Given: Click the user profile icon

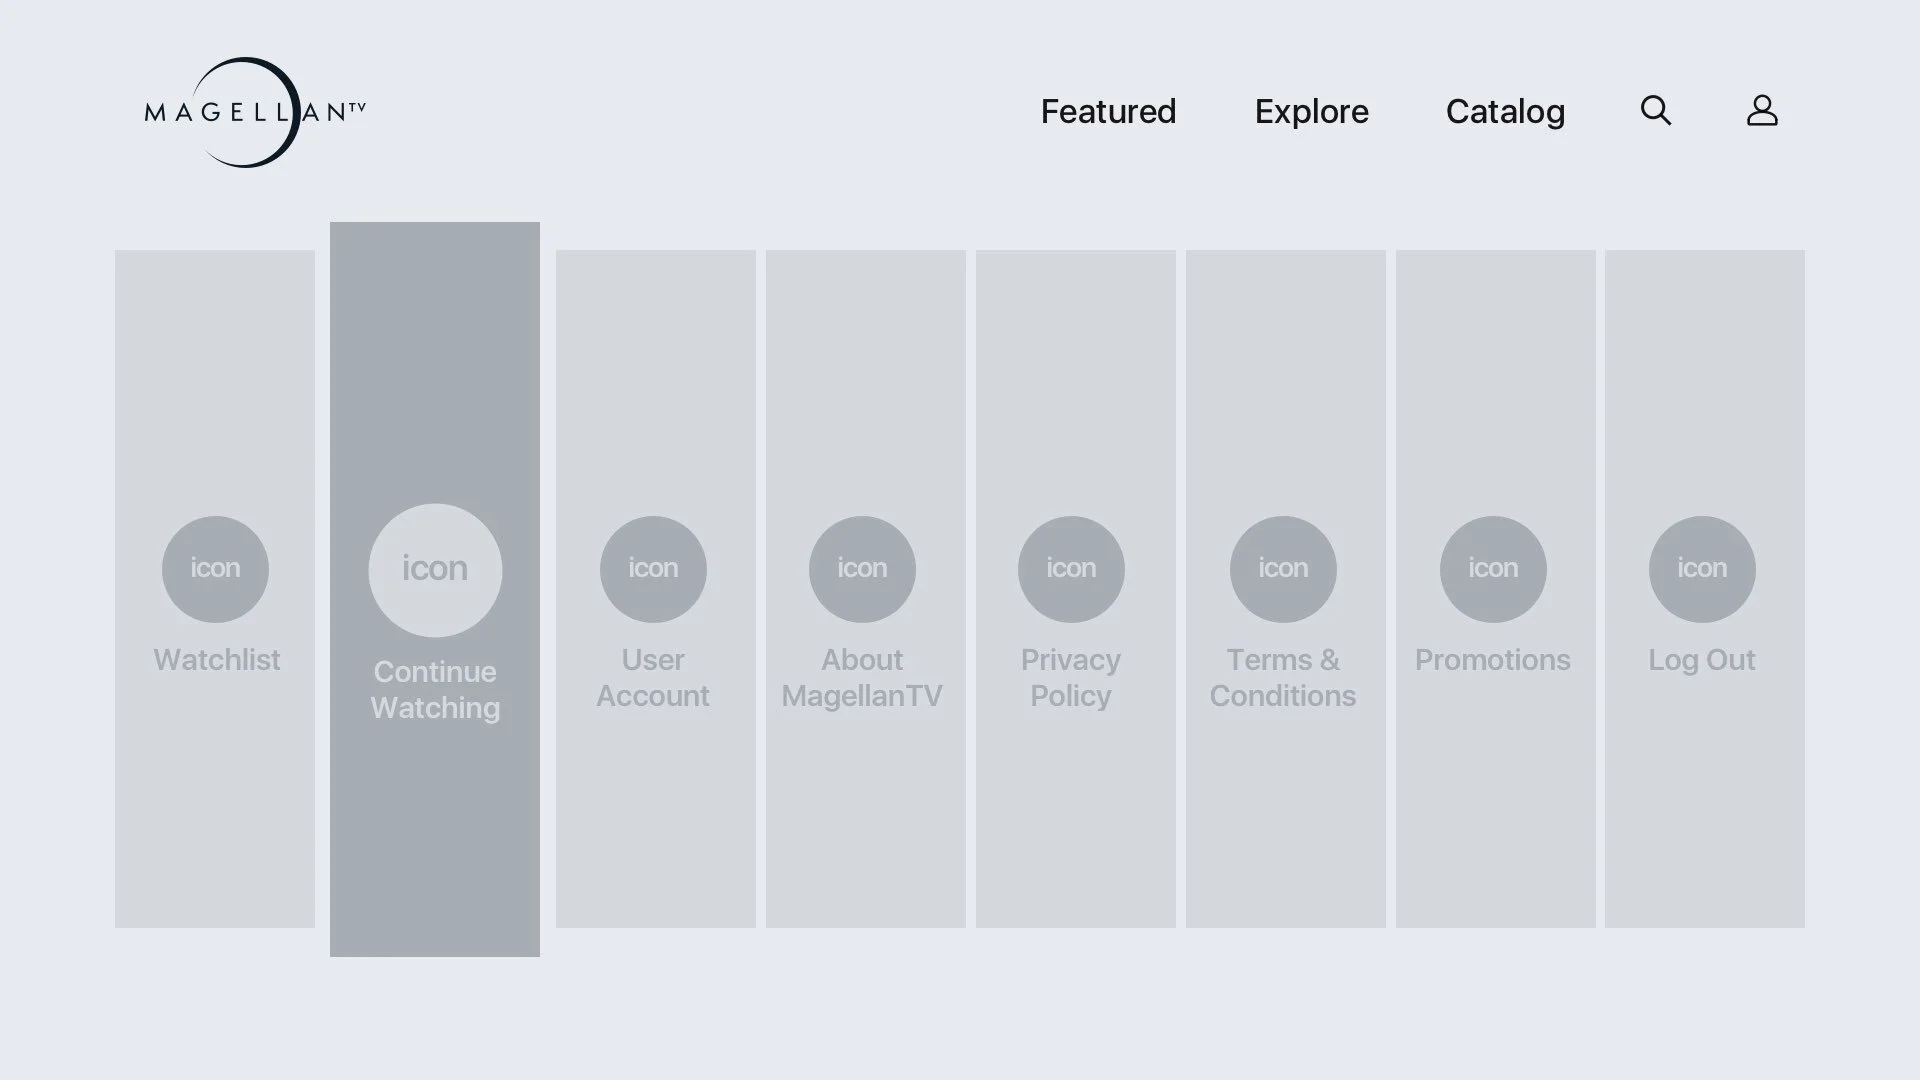Looking at the screenshot, I should point(1762,110).
